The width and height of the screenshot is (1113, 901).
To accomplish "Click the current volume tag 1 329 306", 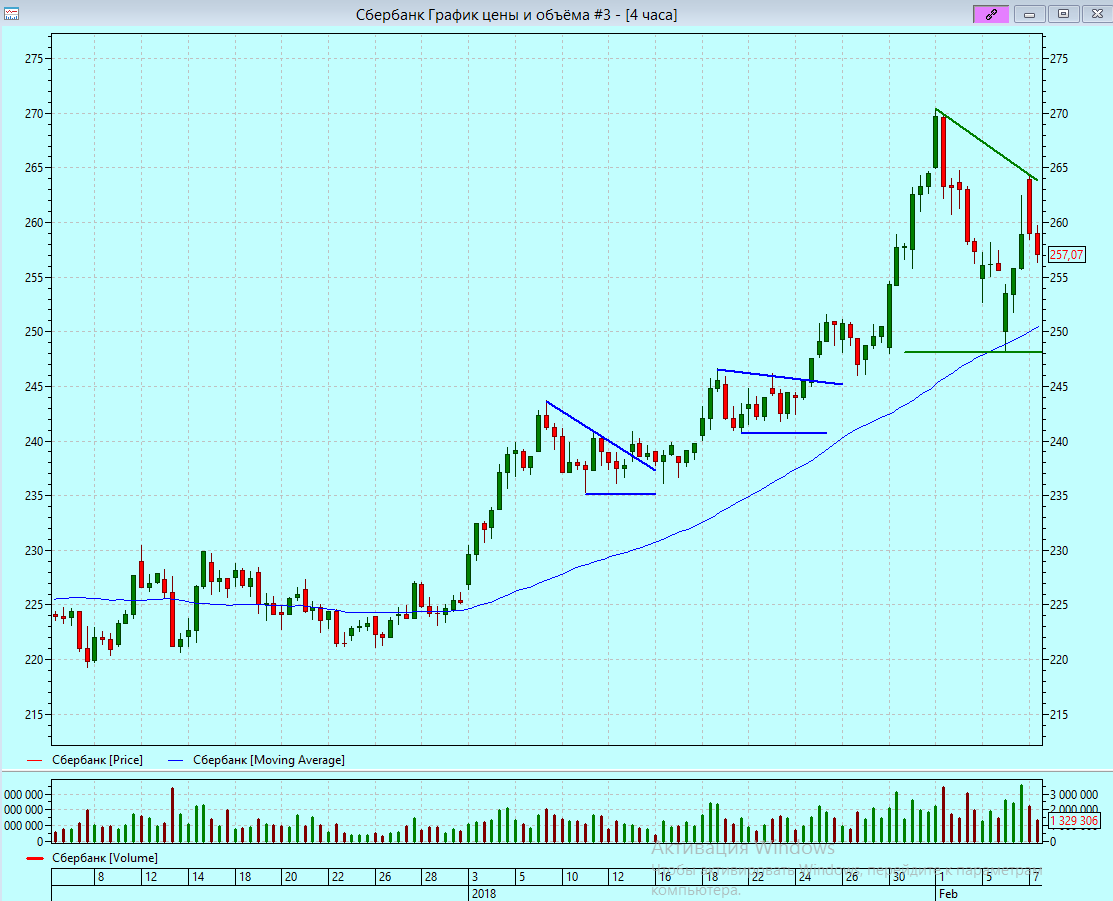I will click(1074, 821).
